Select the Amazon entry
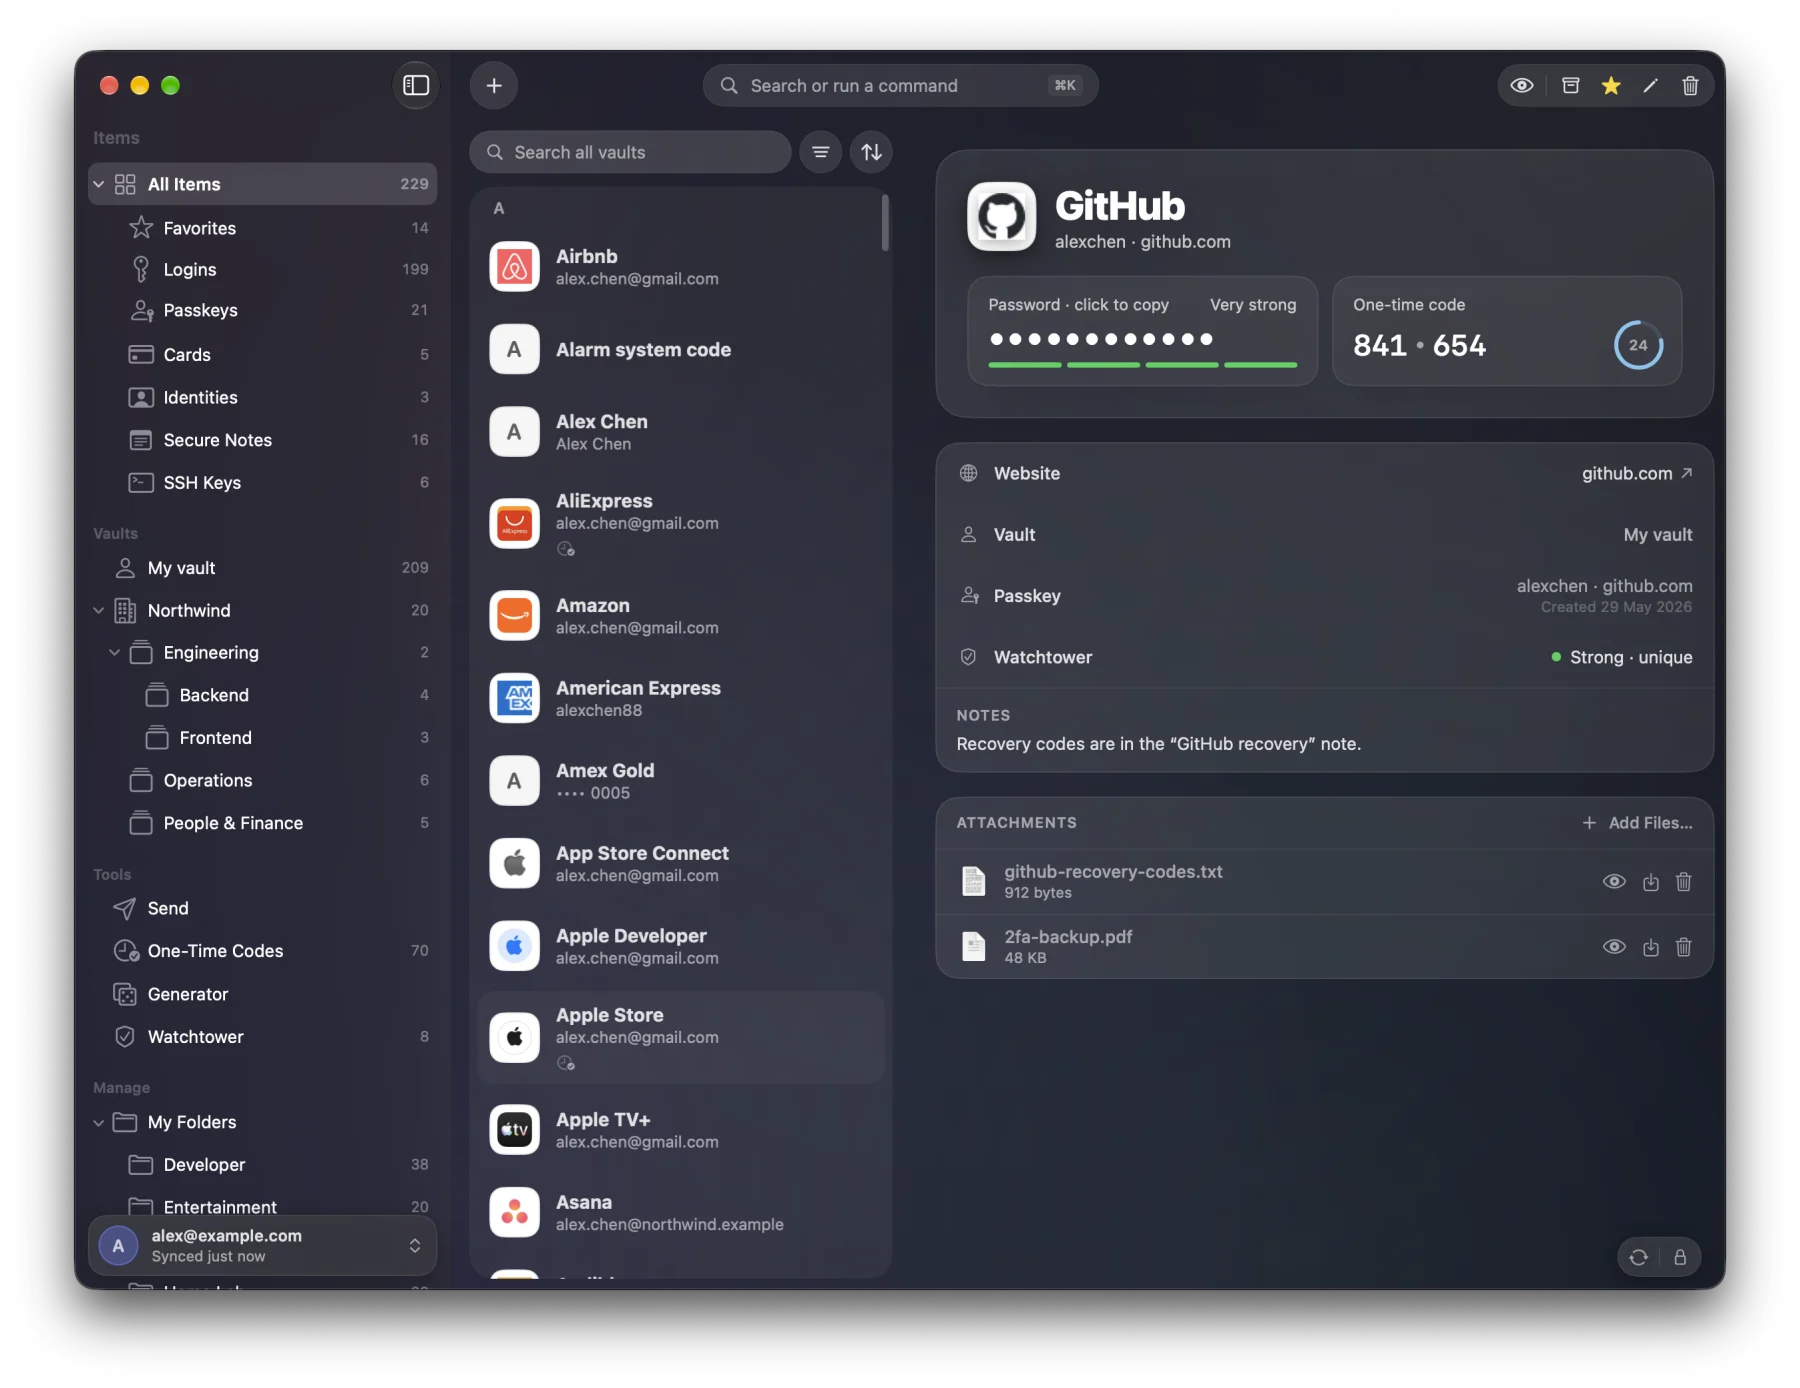This screenshot has width=1800, height=1388. [681, 616]
